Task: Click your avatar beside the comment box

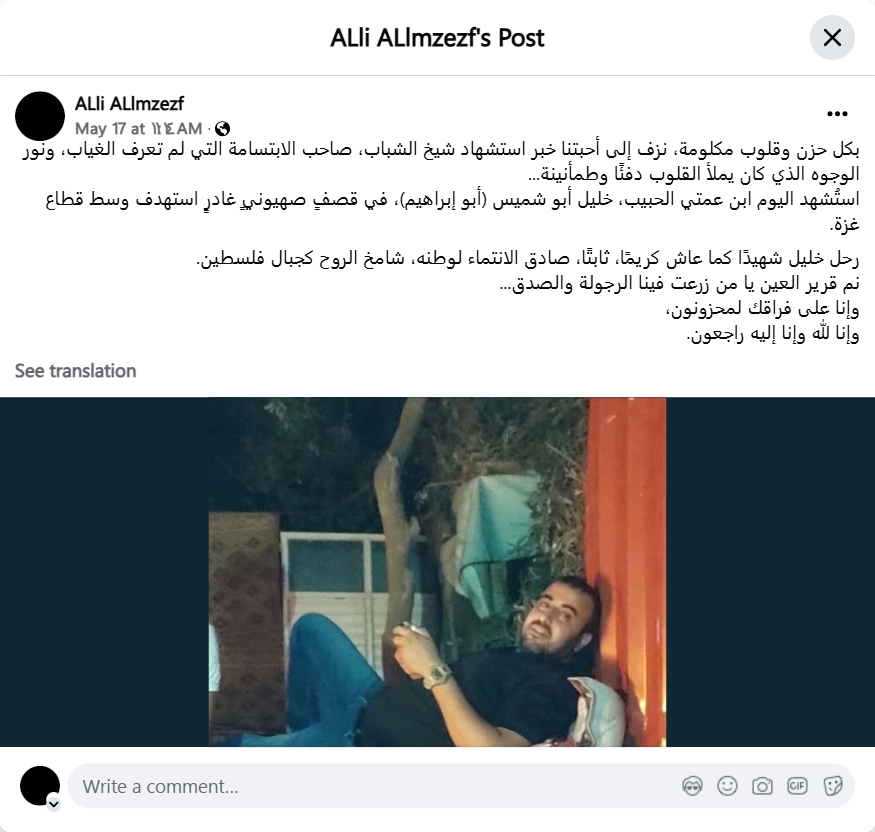Action: (x=40, y=786)
